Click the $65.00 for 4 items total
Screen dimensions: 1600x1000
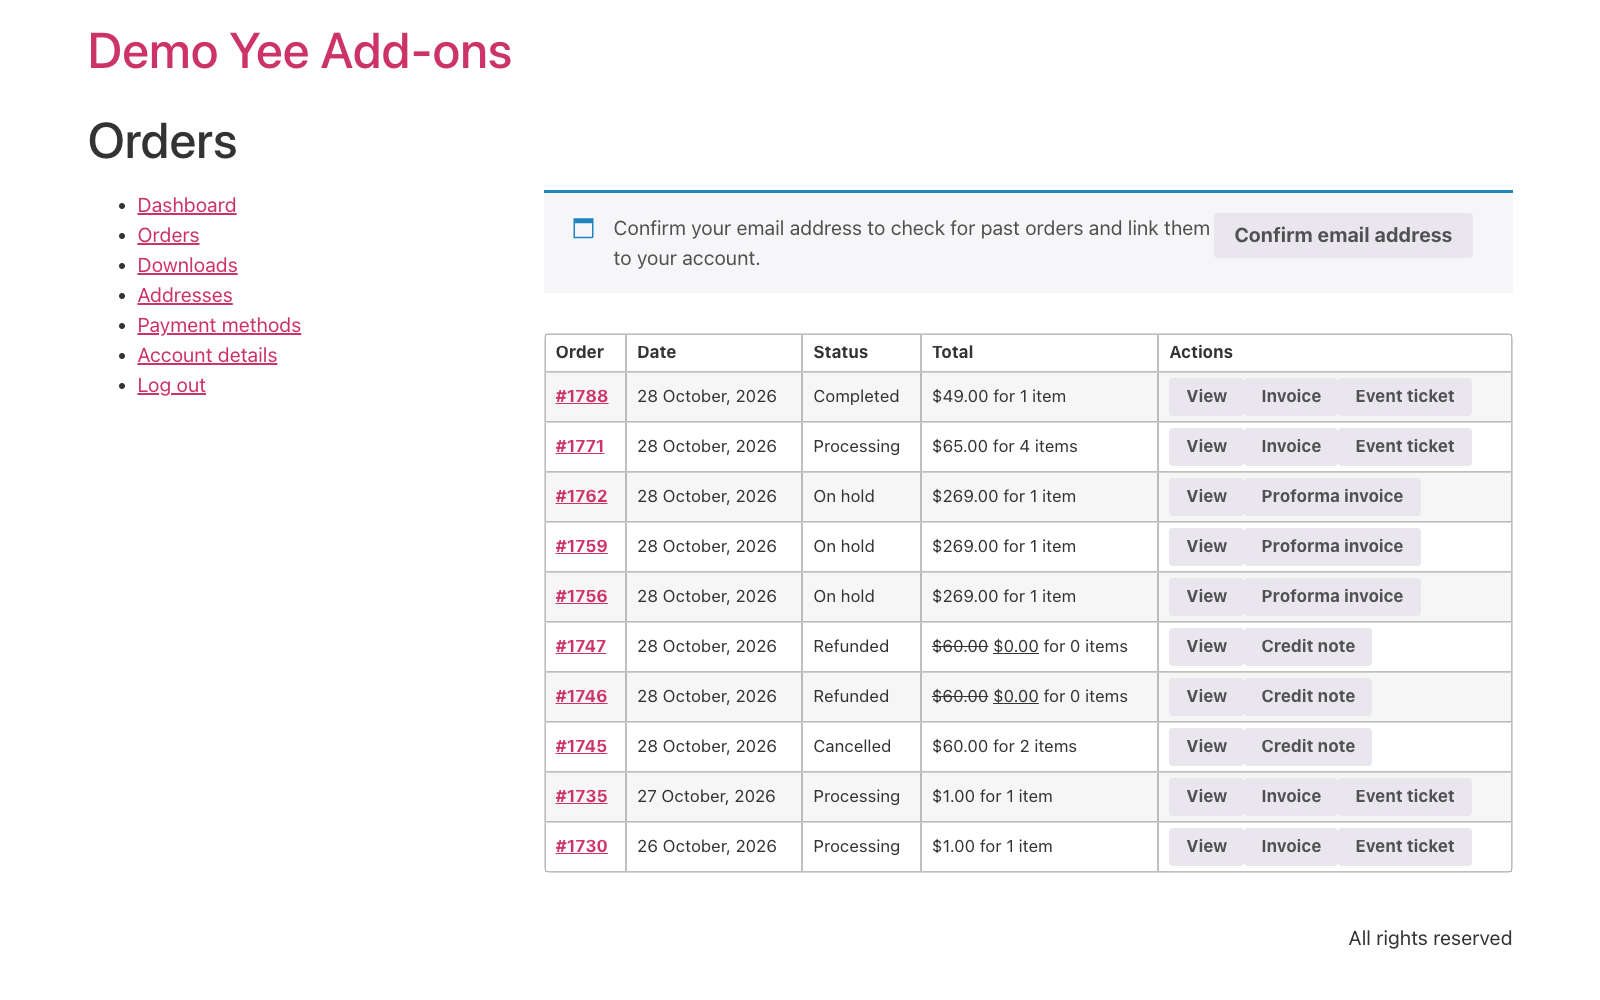click(x=1005, y=446)
